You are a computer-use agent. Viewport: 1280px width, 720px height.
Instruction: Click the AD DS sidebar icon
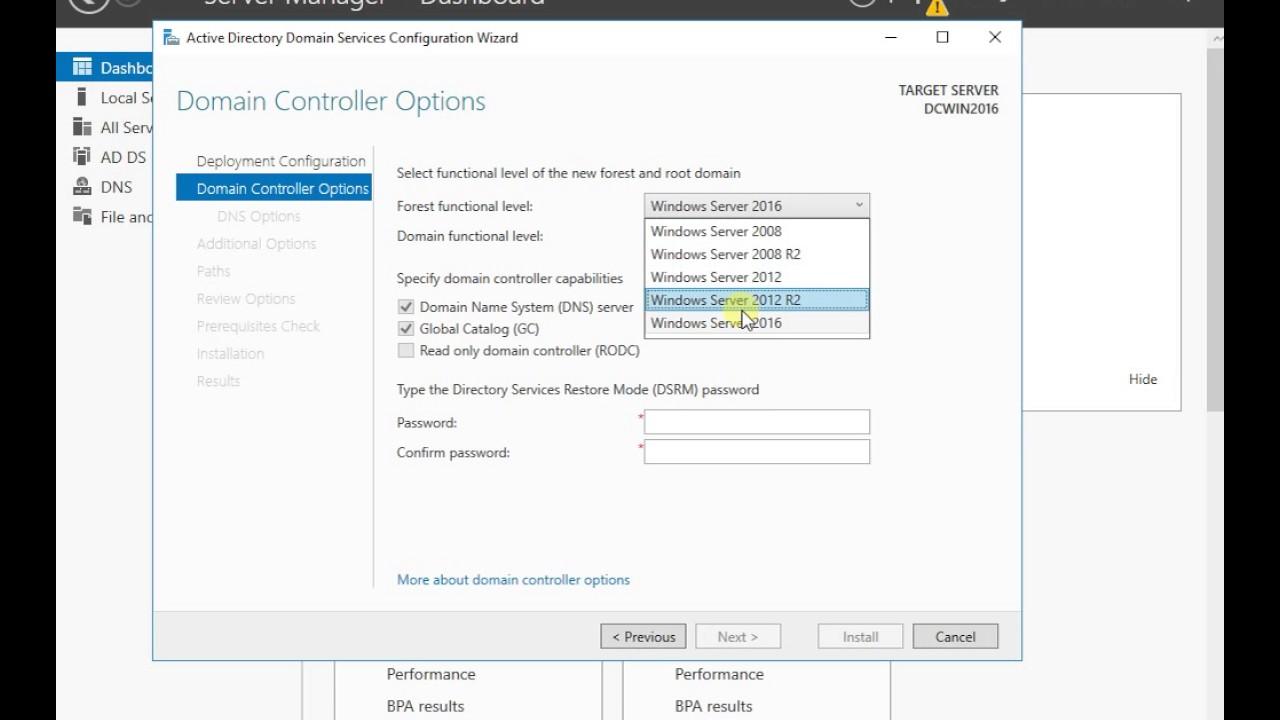tap(82, 157)
